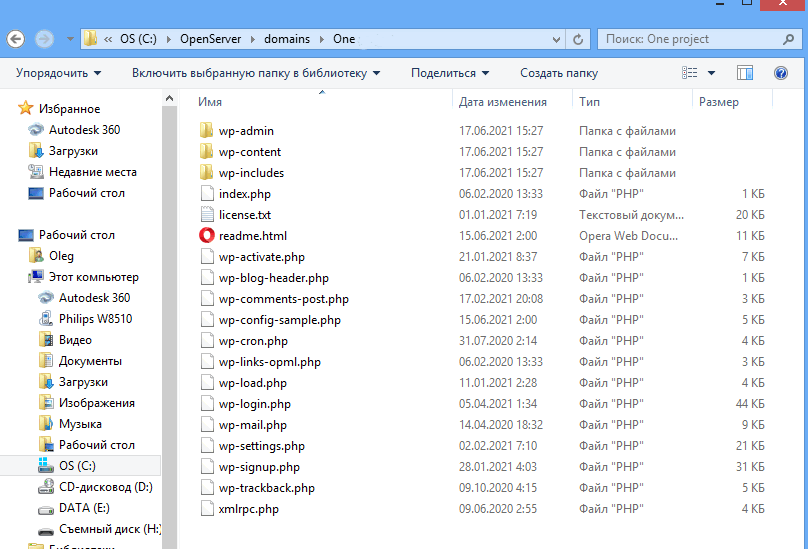This screenshot has height=549, width=808.
Task: Open the CD-дисковод (D:) drive
Action: pyautogui.click(x=106, y=487)
